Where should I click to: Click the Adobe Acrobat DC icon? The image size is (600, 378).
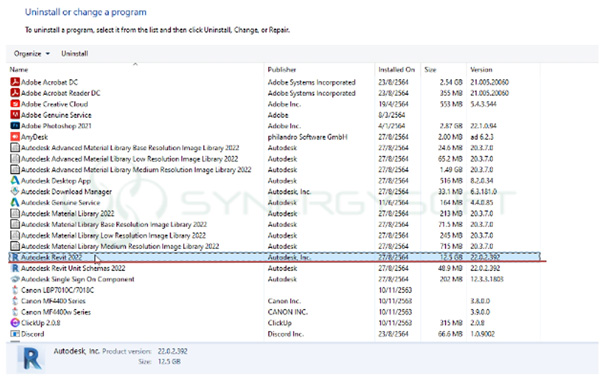[x=15, y=82]
